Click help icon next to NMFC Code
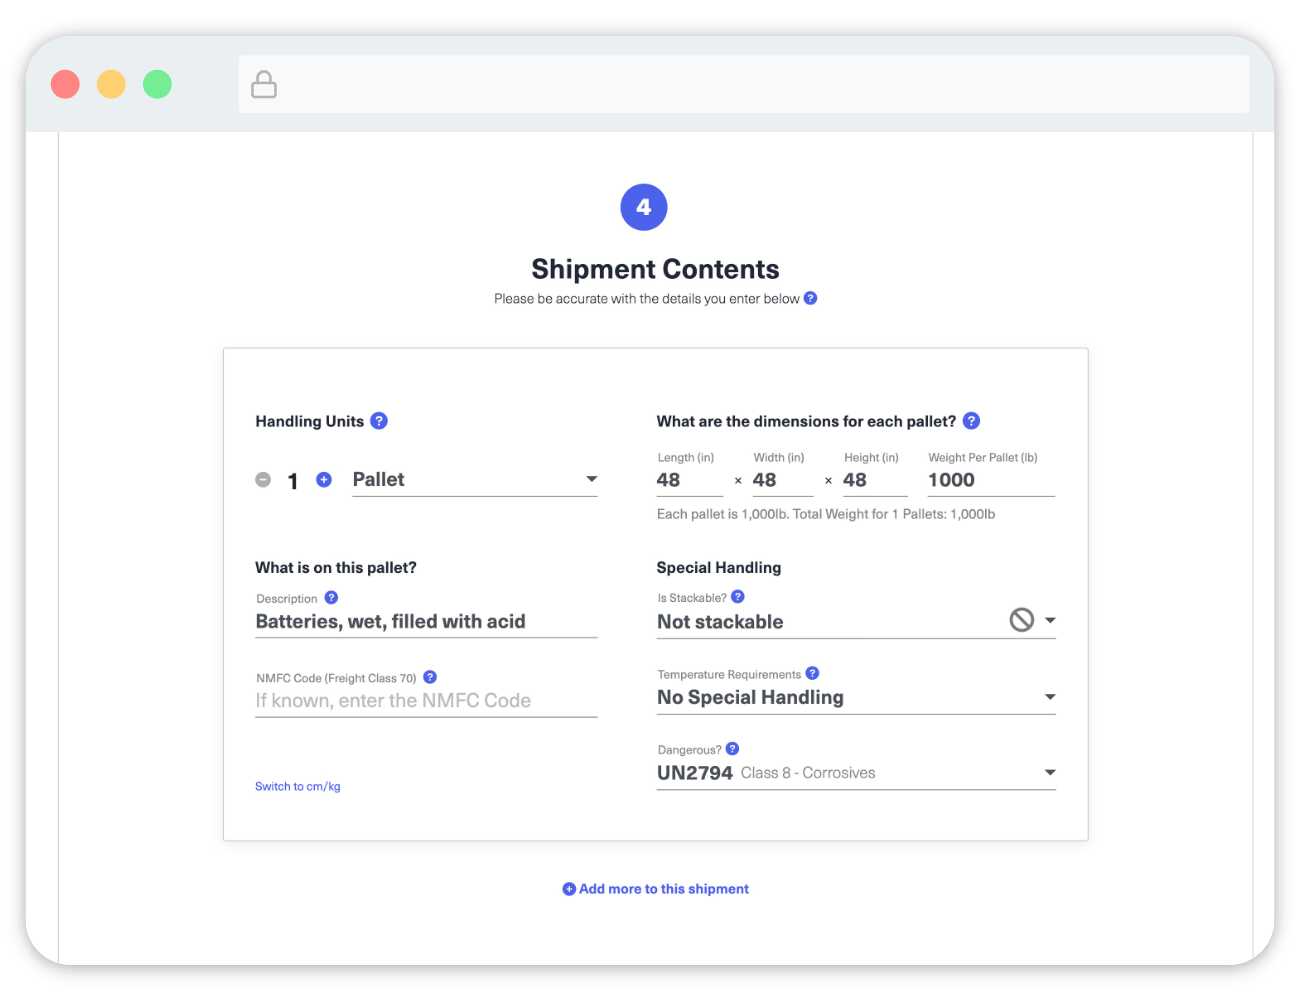This screenshot has width=1300, height=1000. 430,677
